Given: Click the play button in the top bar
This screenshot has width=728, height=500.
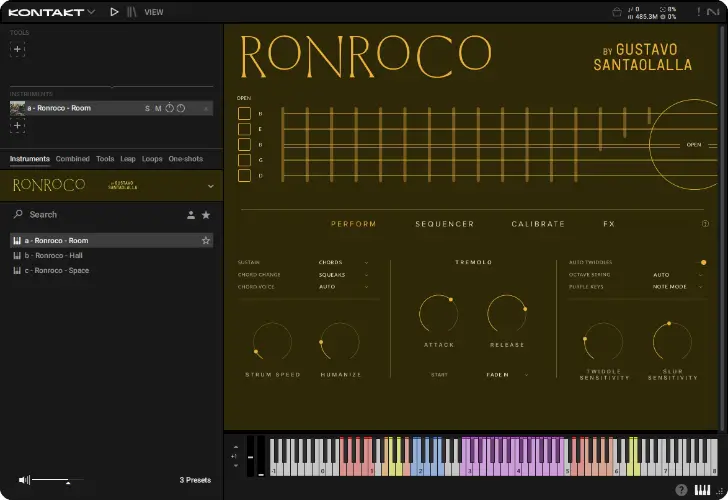Looking at the screenshot, I should click(114, 12).
